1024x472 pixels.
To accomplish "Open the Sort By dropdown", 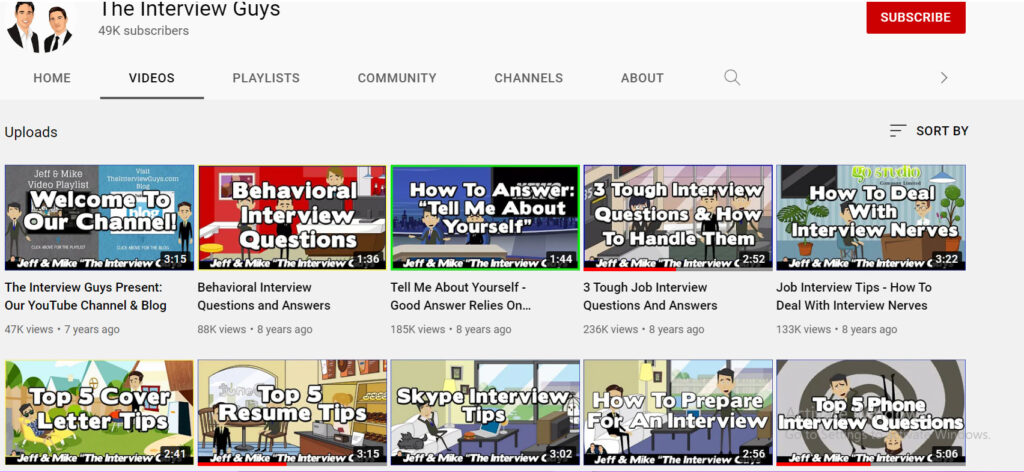I will (x=929, y=131).
